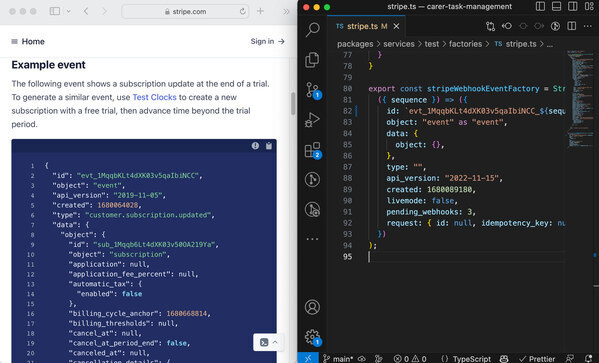The image size is (599, 363).
Task: Click the cloud sync publish icon
Action: (x=361, y=359)
